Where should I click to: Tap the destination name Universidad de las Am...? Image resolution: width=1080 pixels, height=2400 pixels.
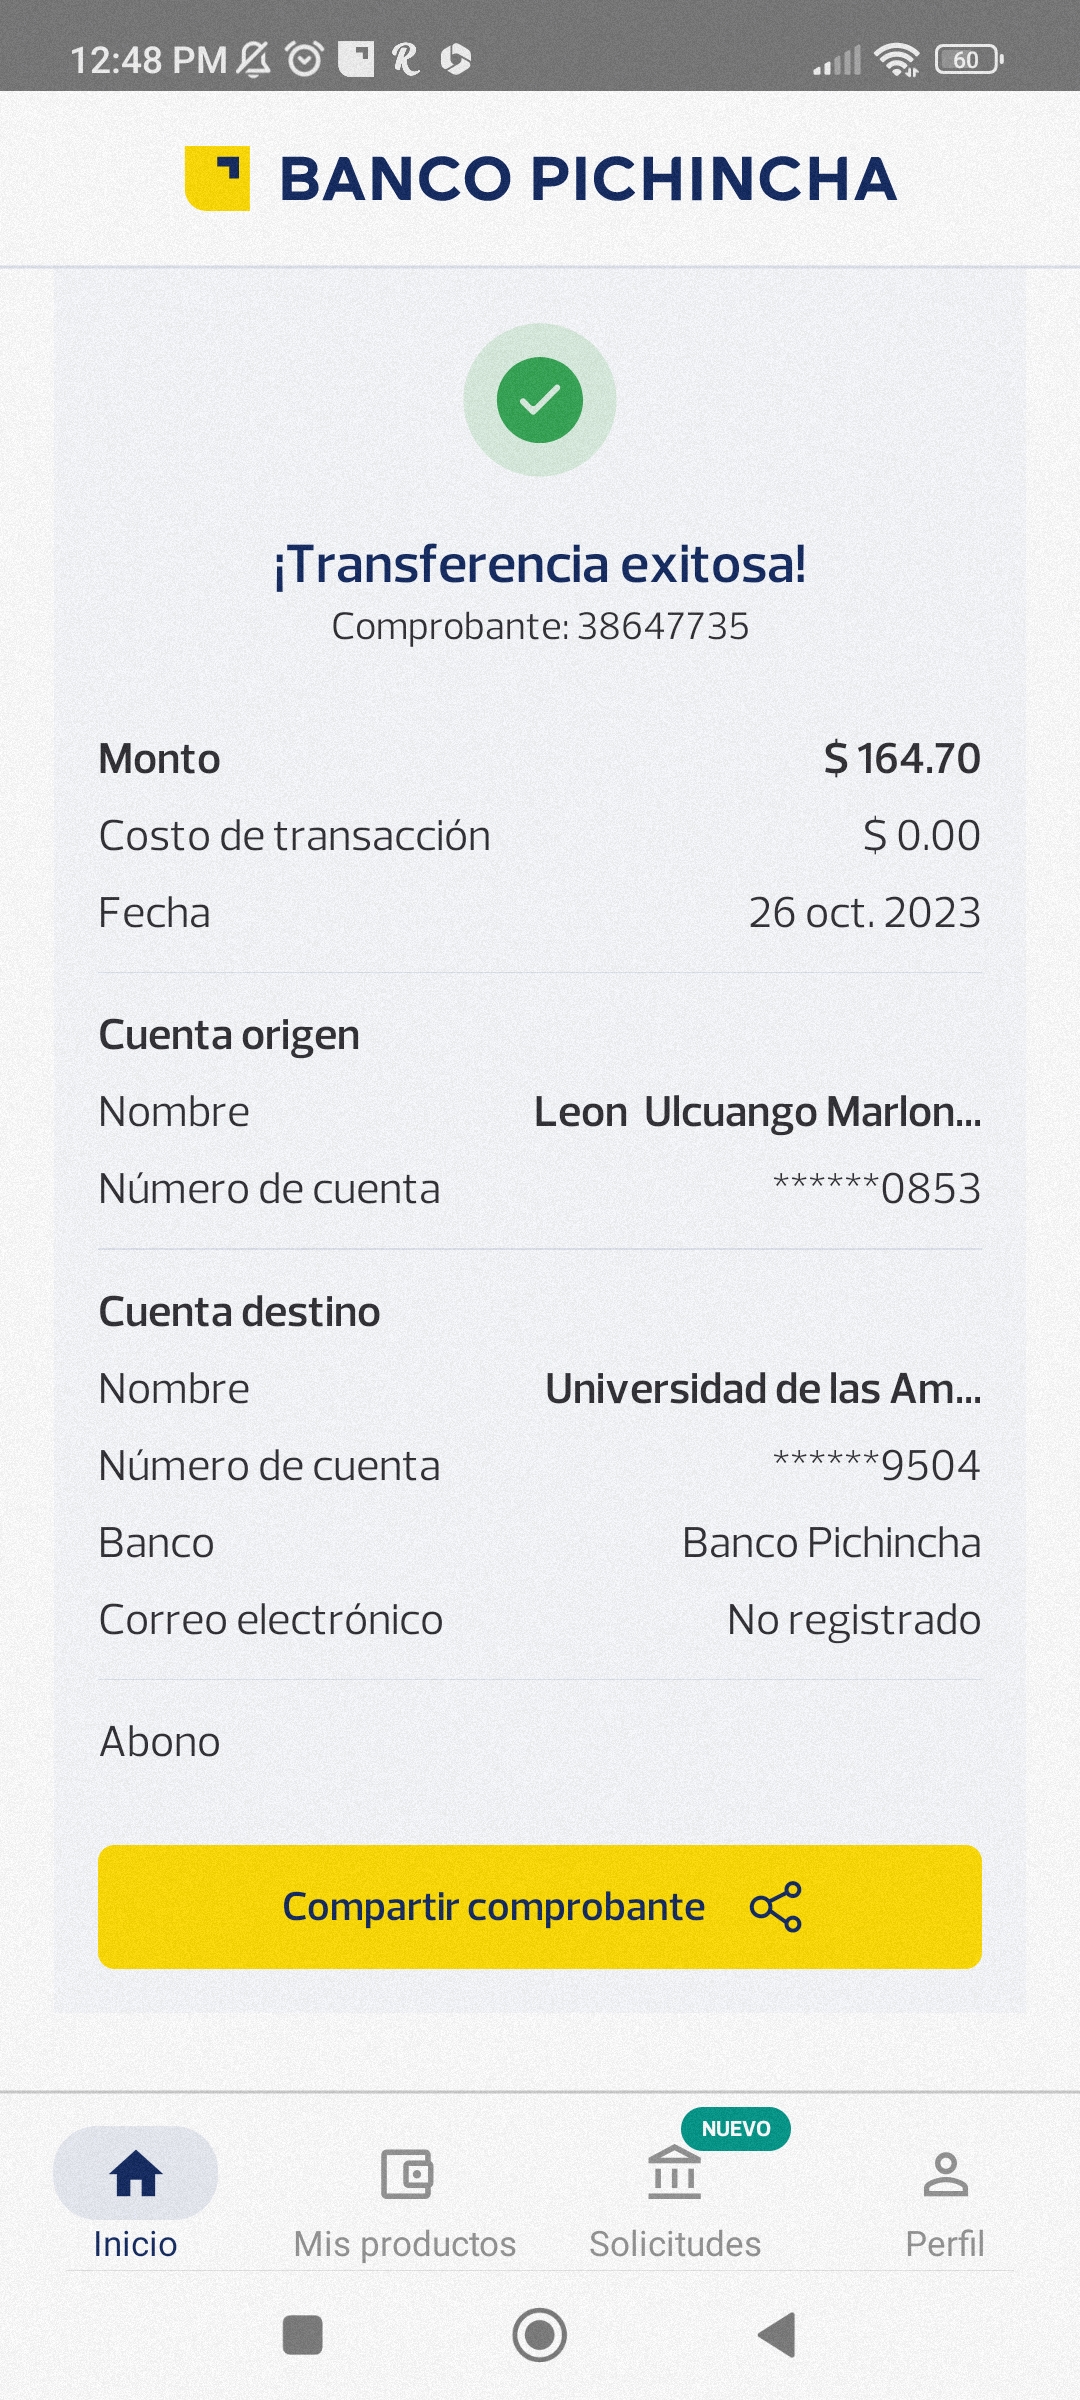coord(763,1389)
